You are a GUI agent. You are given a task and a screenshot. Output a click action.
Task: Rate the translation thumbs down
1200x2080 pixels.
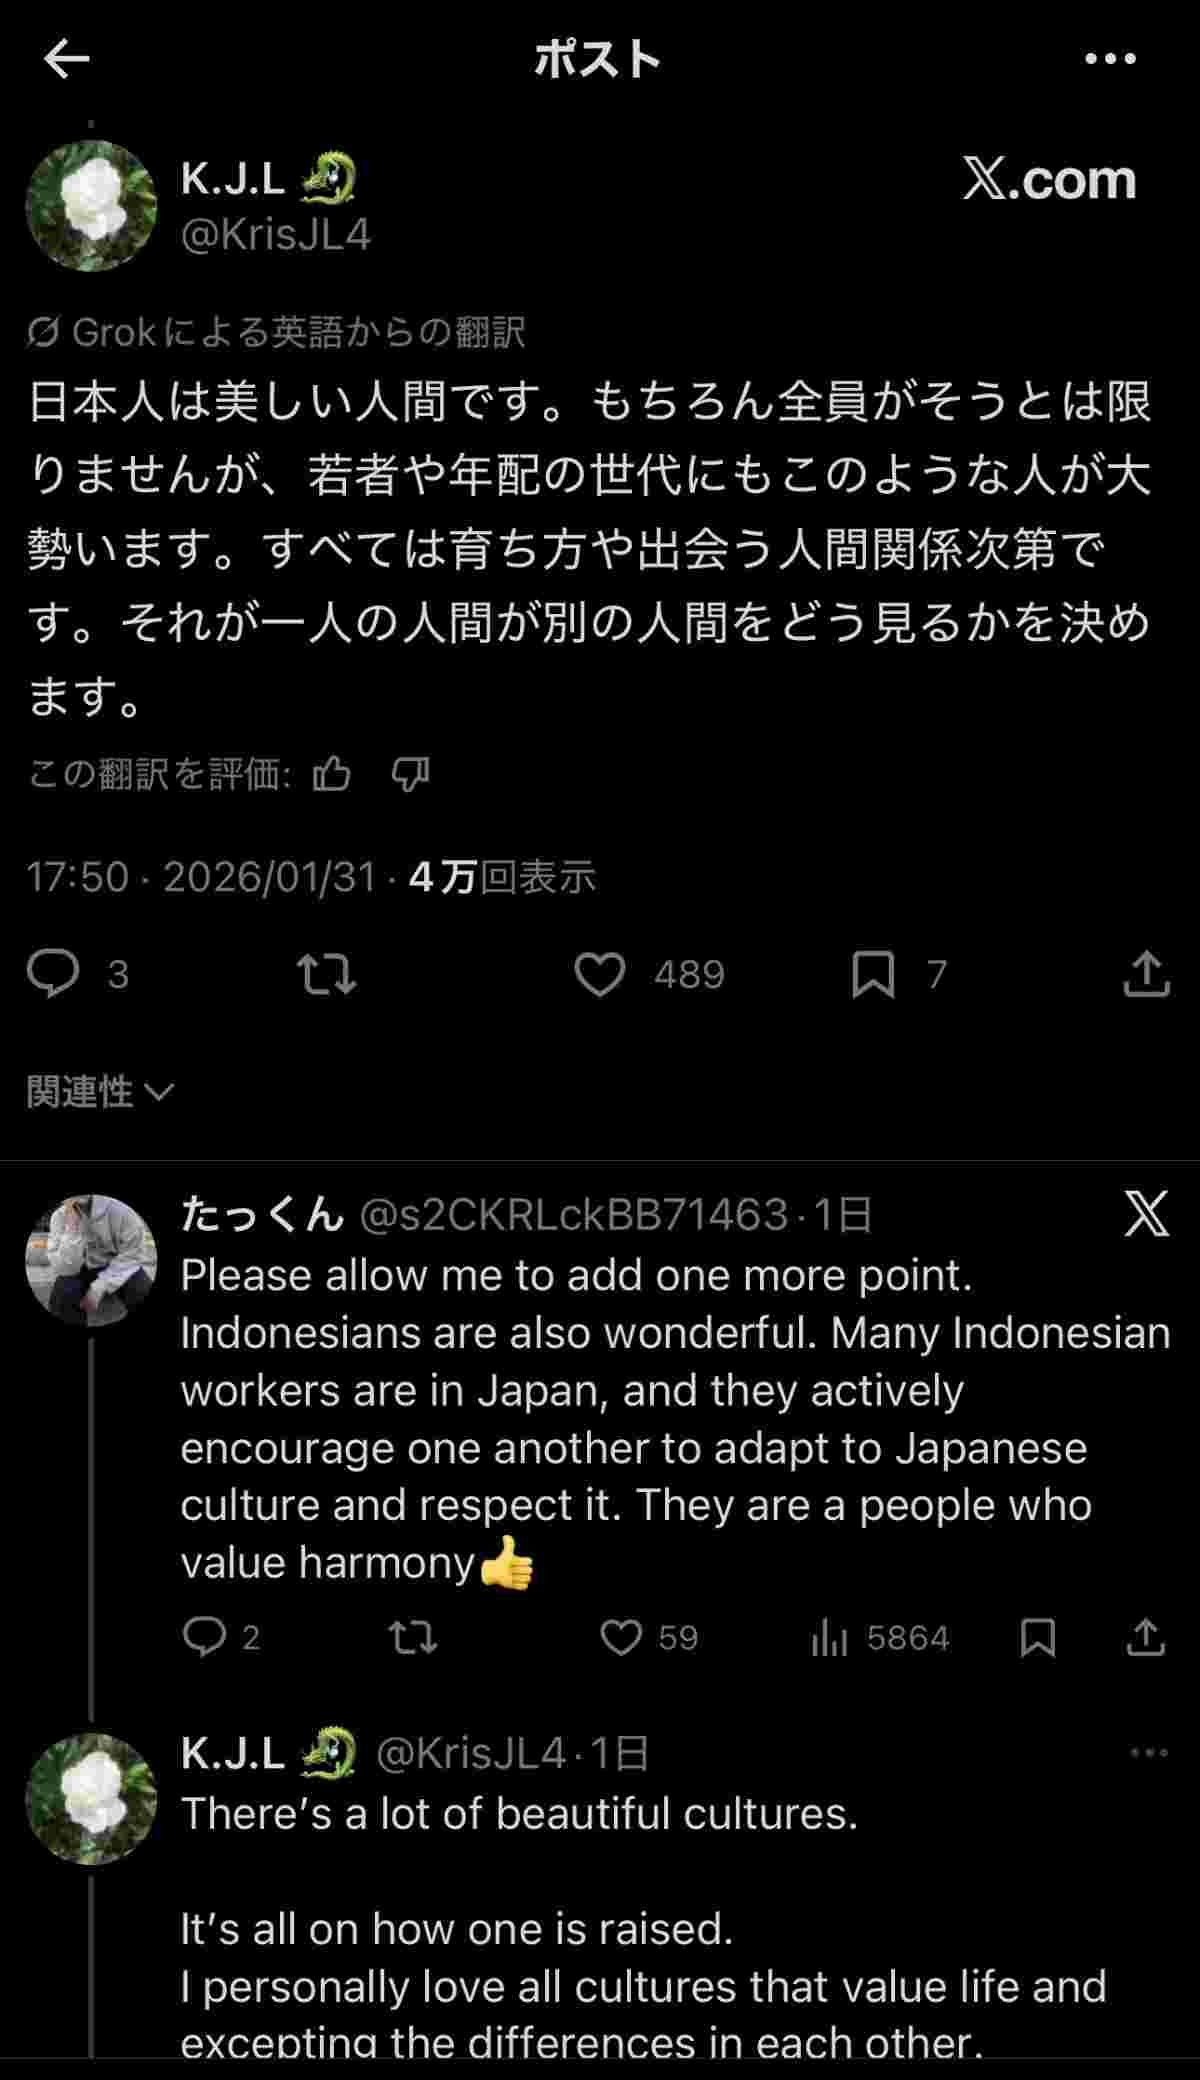[x=410, y=773]
